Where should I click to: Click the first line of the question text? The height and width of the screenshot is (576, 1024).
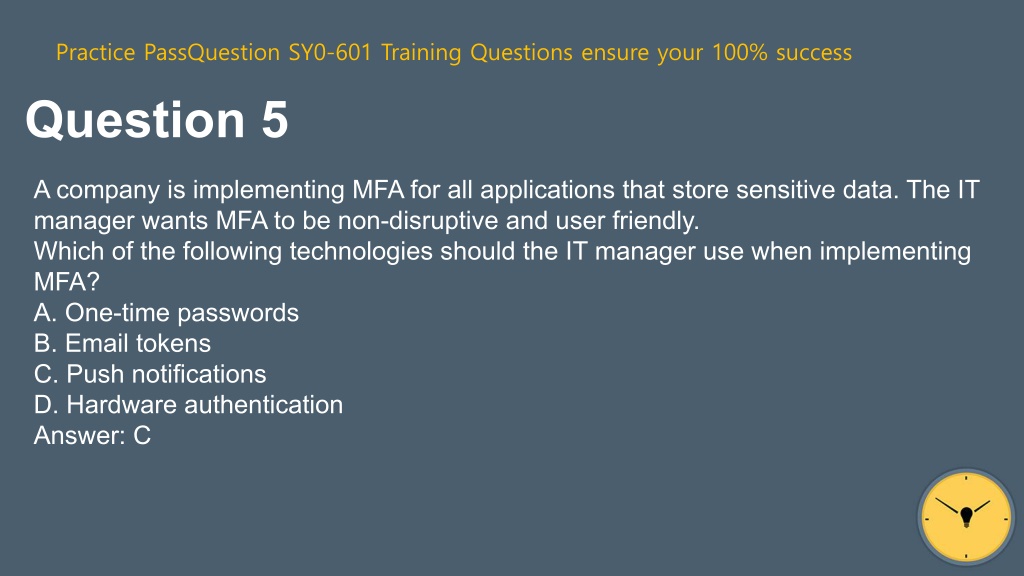(x=506, y=190)
